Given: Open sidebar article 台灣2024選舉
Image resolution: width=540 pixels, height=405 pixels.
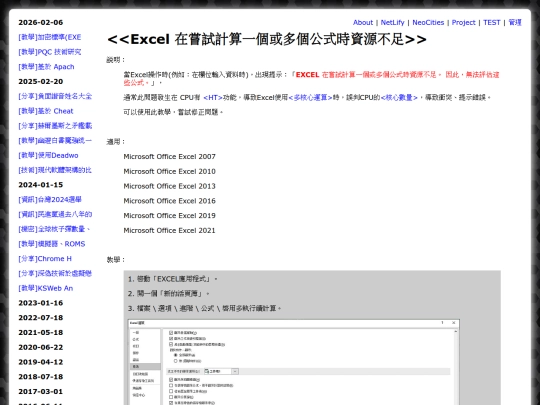Looking at the screenshot, I should pyautogui.click(x=50, y=200).
